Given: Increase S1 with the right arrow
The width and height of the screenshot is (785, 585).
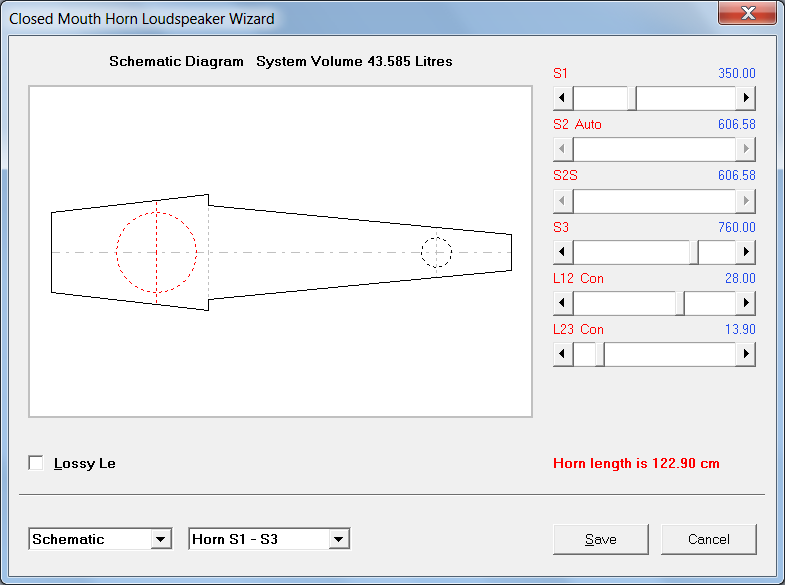Looking at the screenshot, I should [745, 98].
